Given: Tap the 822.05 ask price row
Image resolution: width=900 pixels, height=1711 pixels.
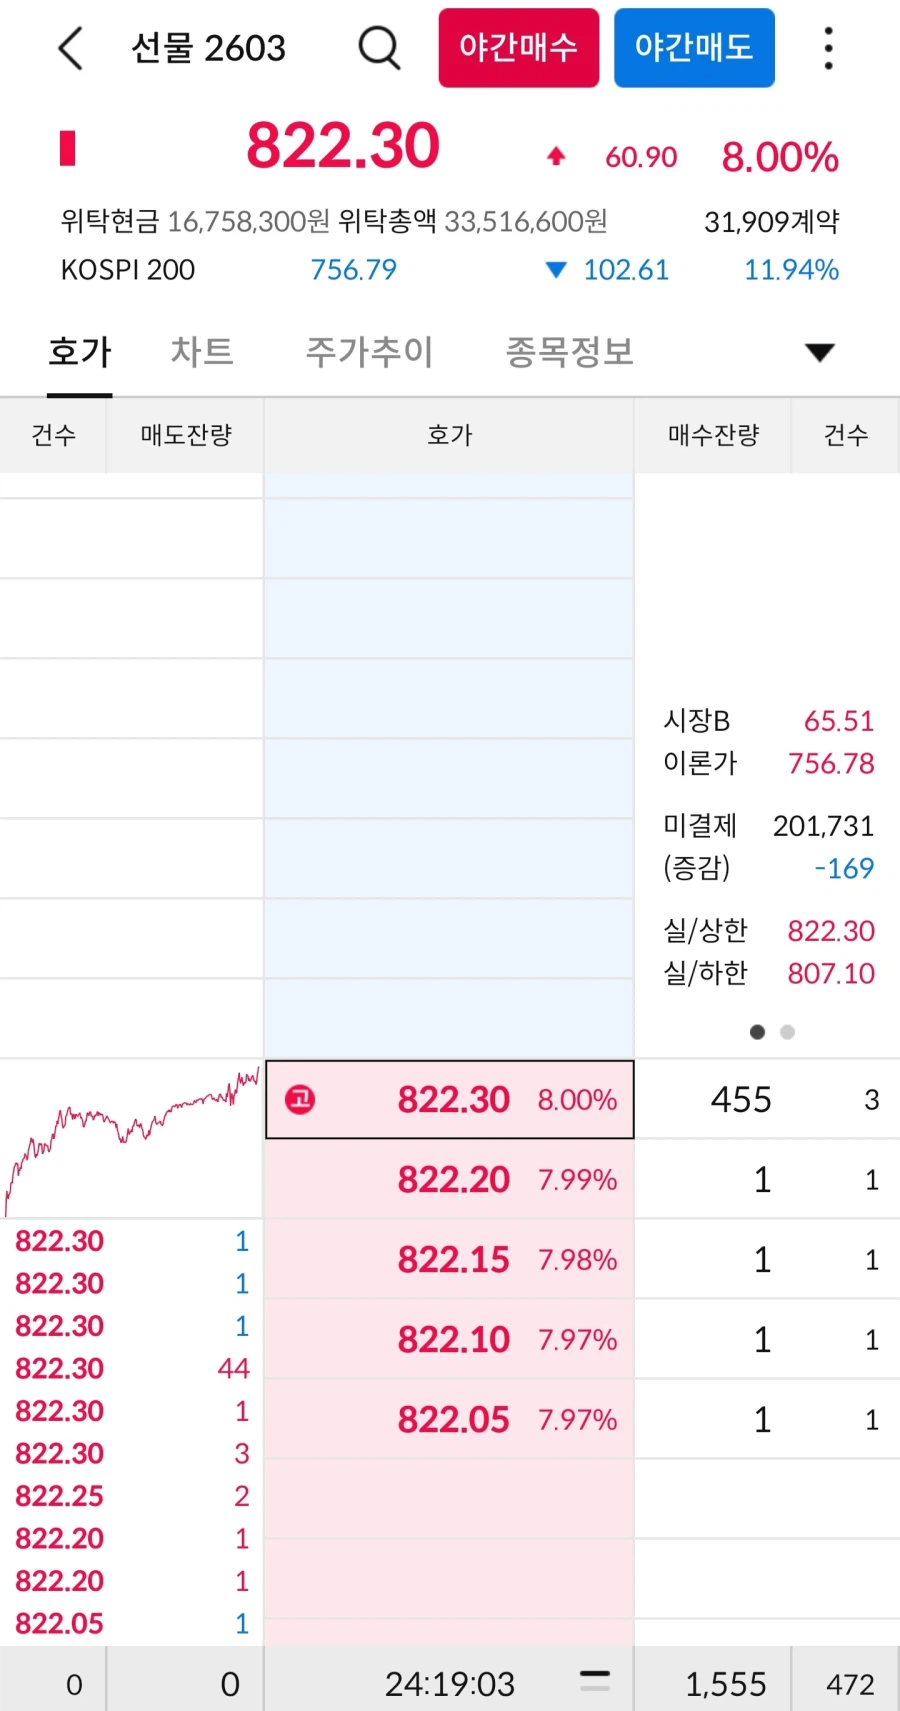Looking at the screenshot, I should tap(450, 1419).
